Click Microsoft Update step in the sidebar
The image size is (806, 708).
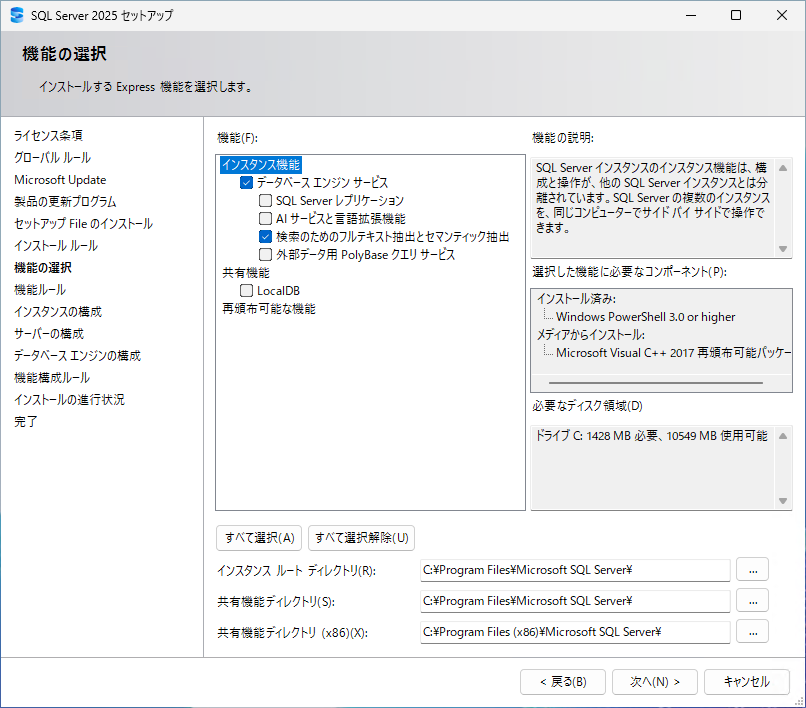click(x=60, y=180)
